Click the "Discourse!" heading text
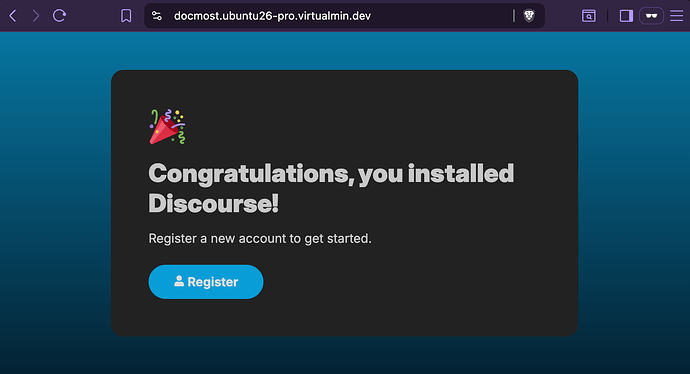This screenshot has height=374, width=690. pos(213,203)
